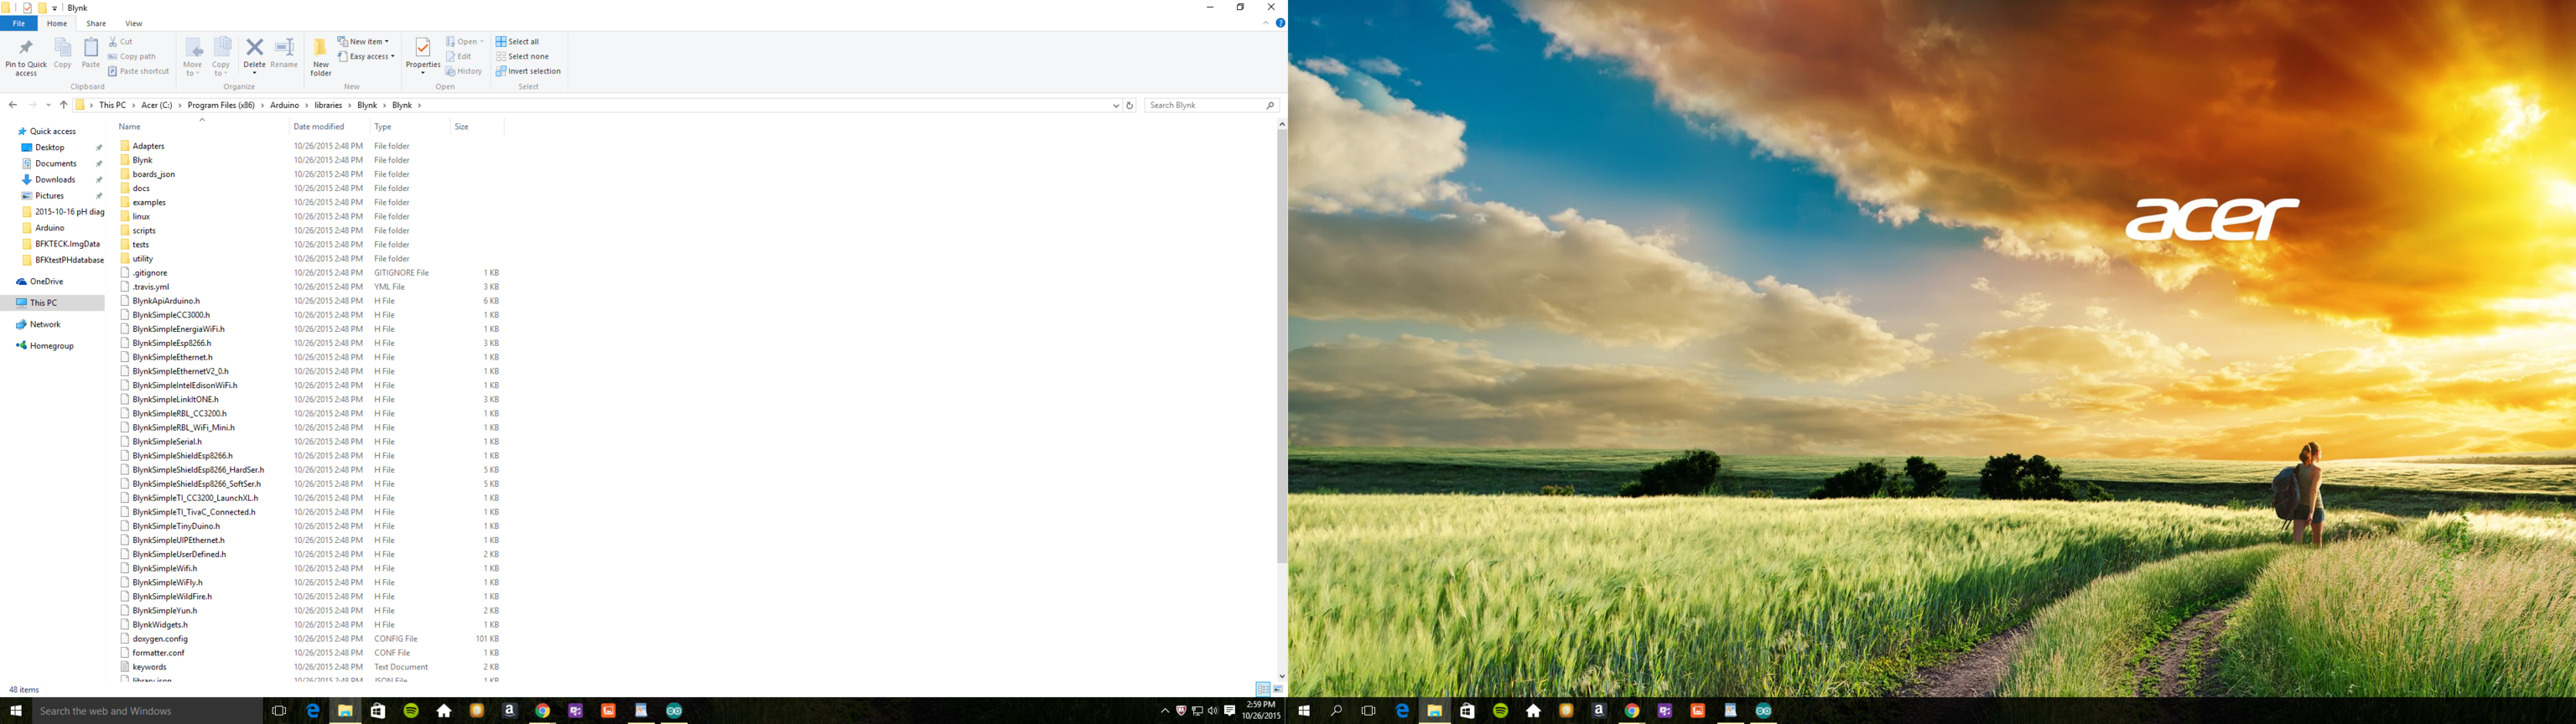Switch to the Home ribbon tab
This screenshot has height=724, width=2576.
pos(57,23)
